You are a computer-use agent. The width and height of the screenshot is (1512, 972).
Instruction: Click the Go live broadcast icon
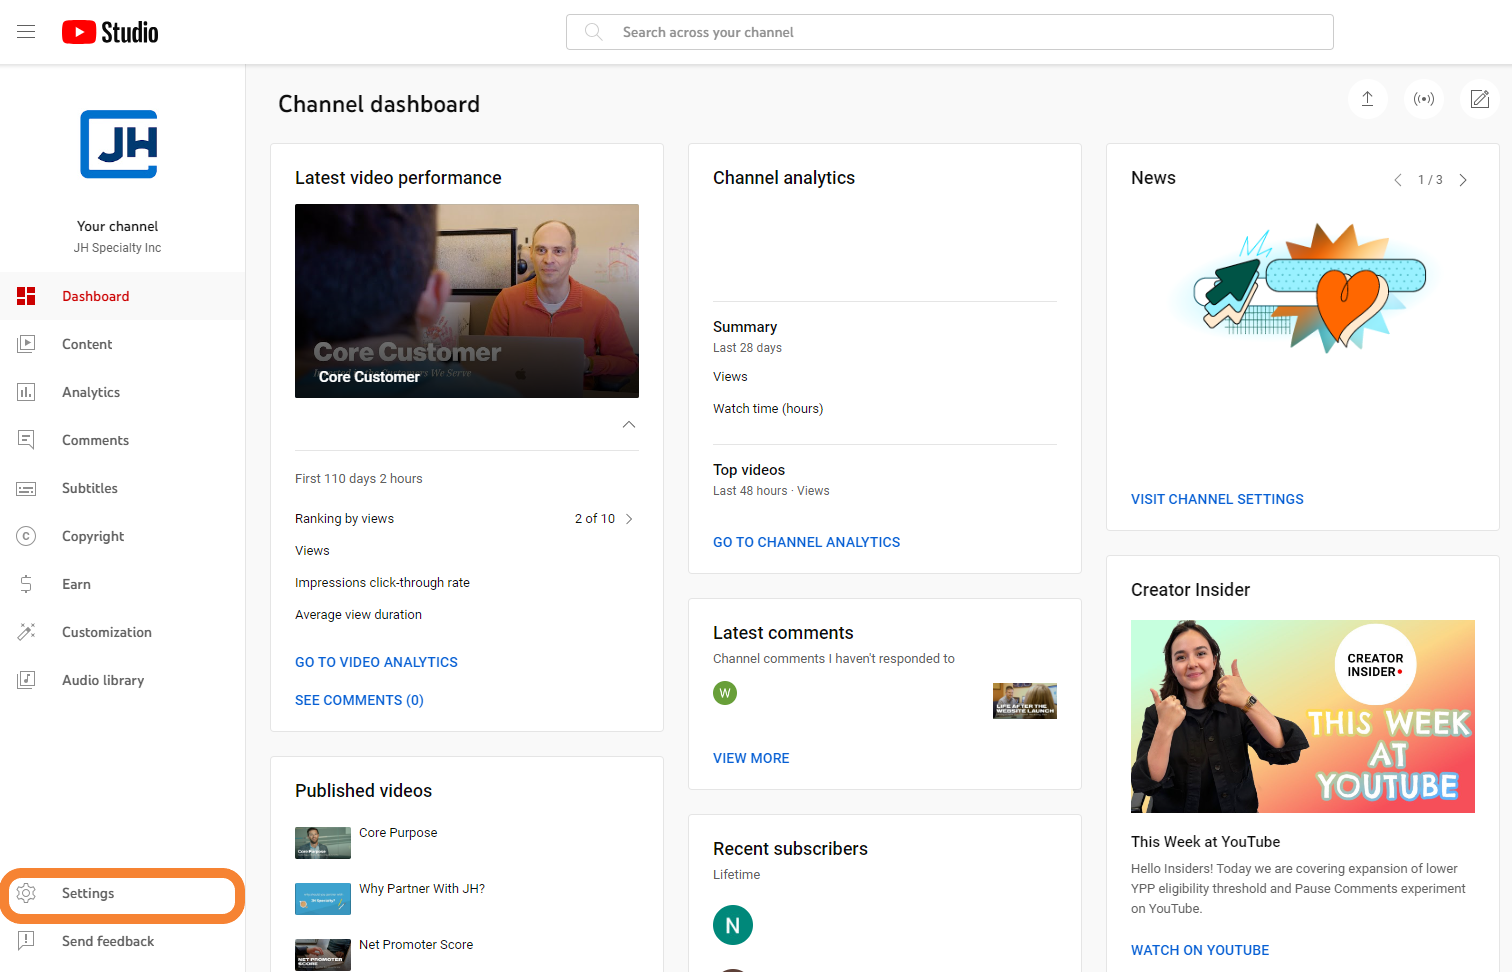(x=1424, y=99)
